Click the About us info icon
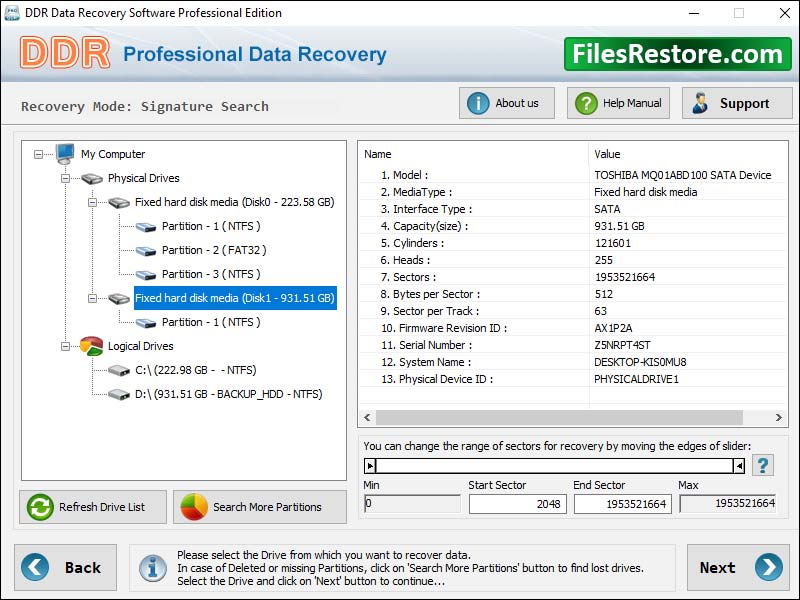 (x=478, y=103)
